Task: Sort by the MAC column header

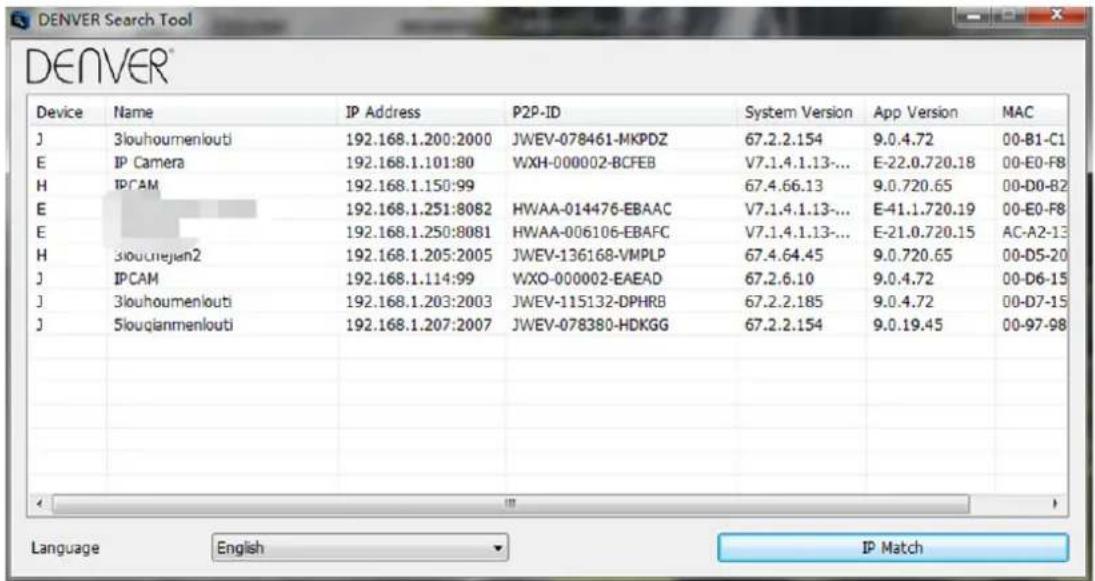Action: coord(1017,112)
